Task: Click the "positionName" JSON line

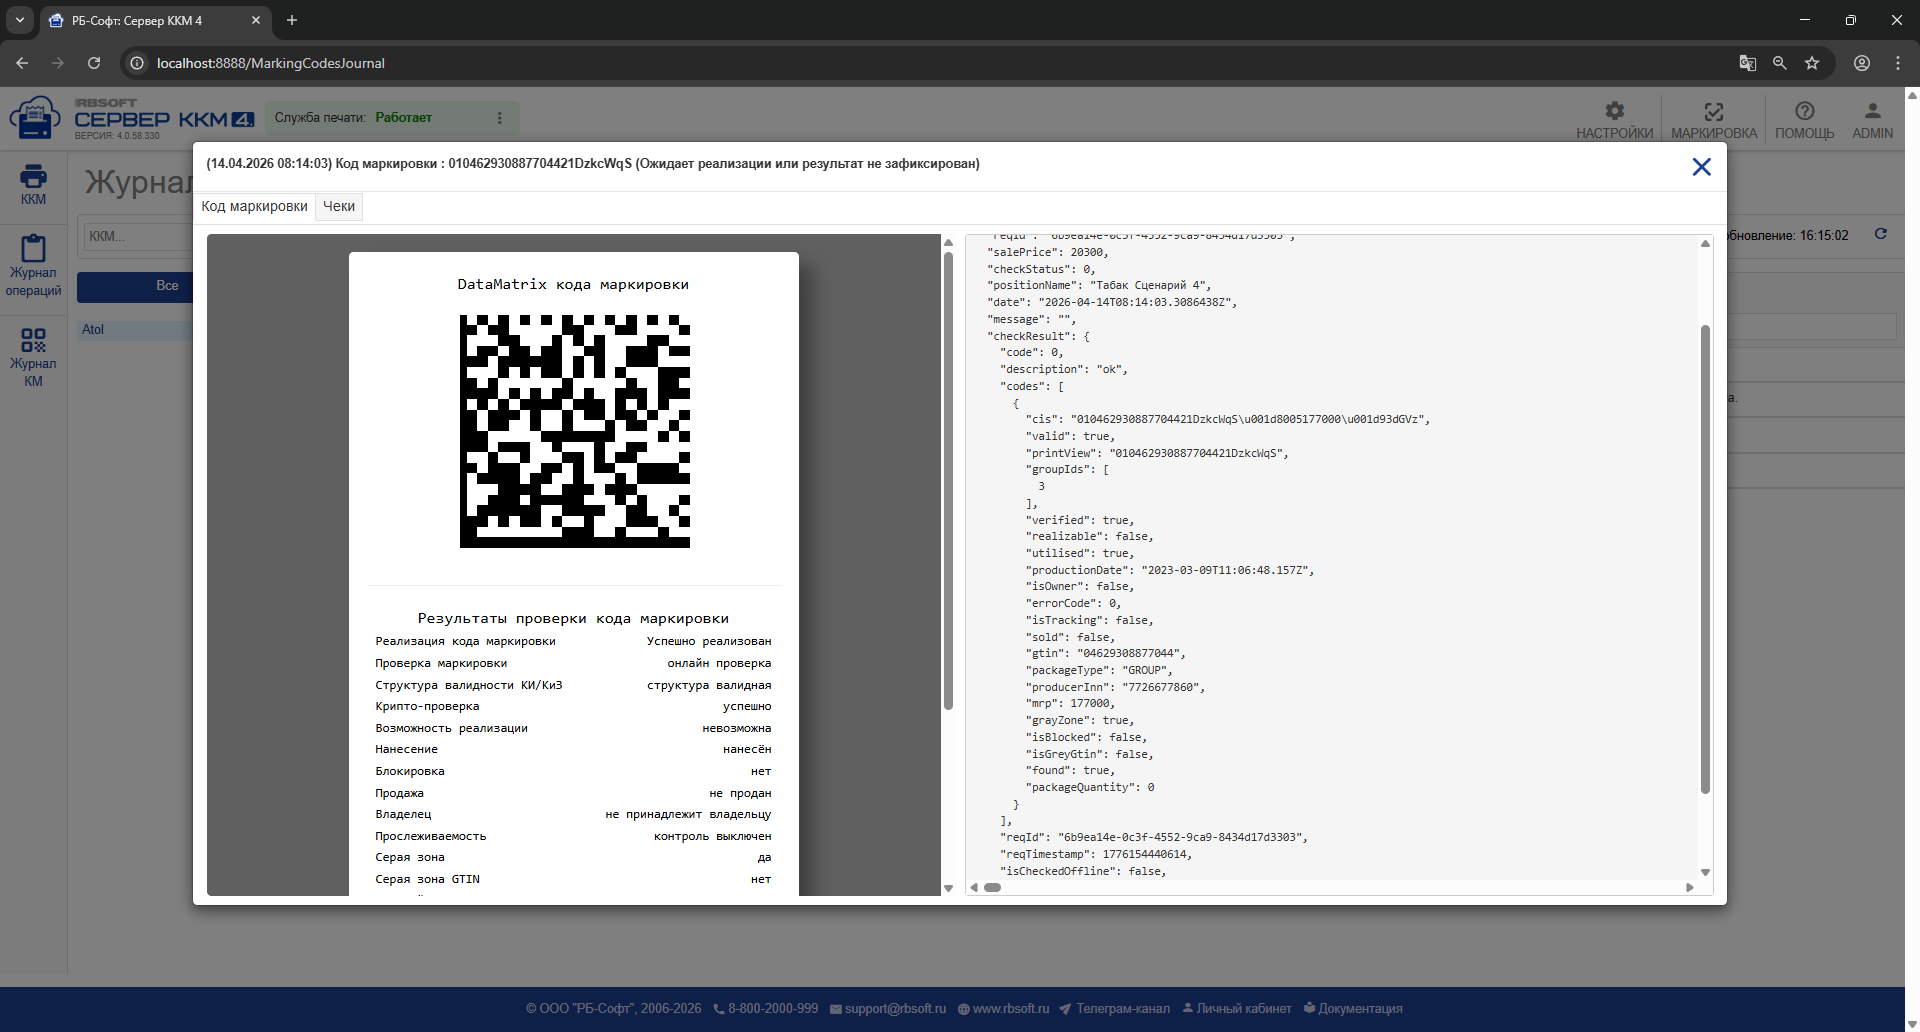Action: tap(1099, 286)
